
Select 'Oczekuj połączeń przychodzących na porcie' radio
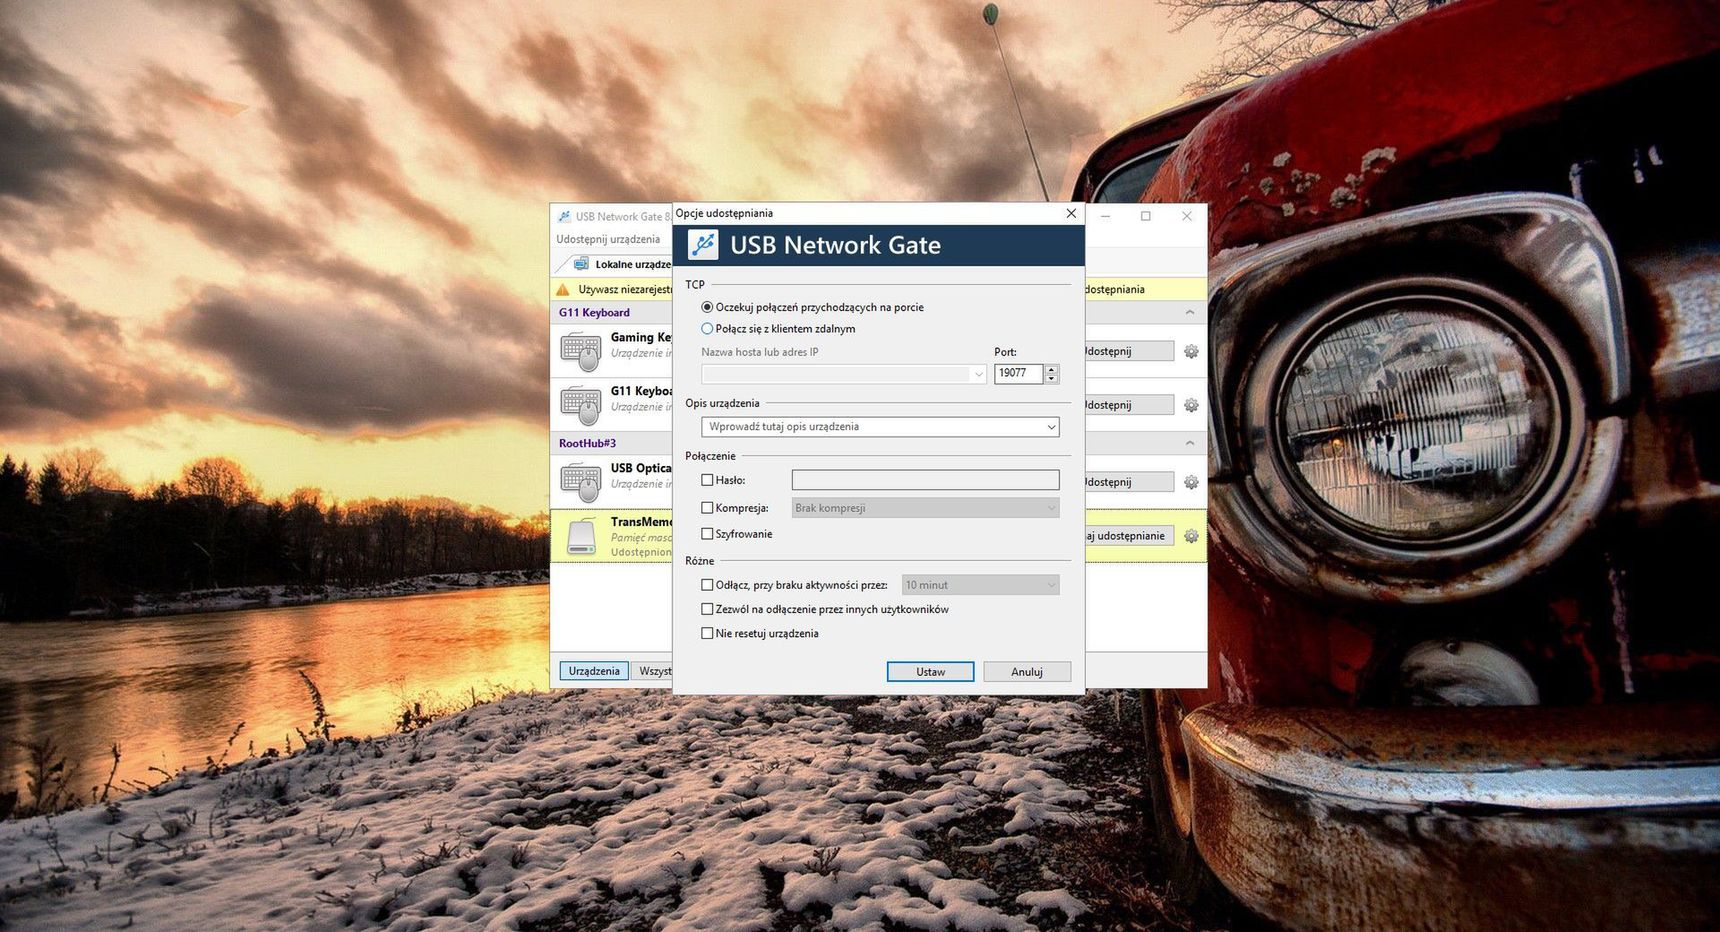707,307
